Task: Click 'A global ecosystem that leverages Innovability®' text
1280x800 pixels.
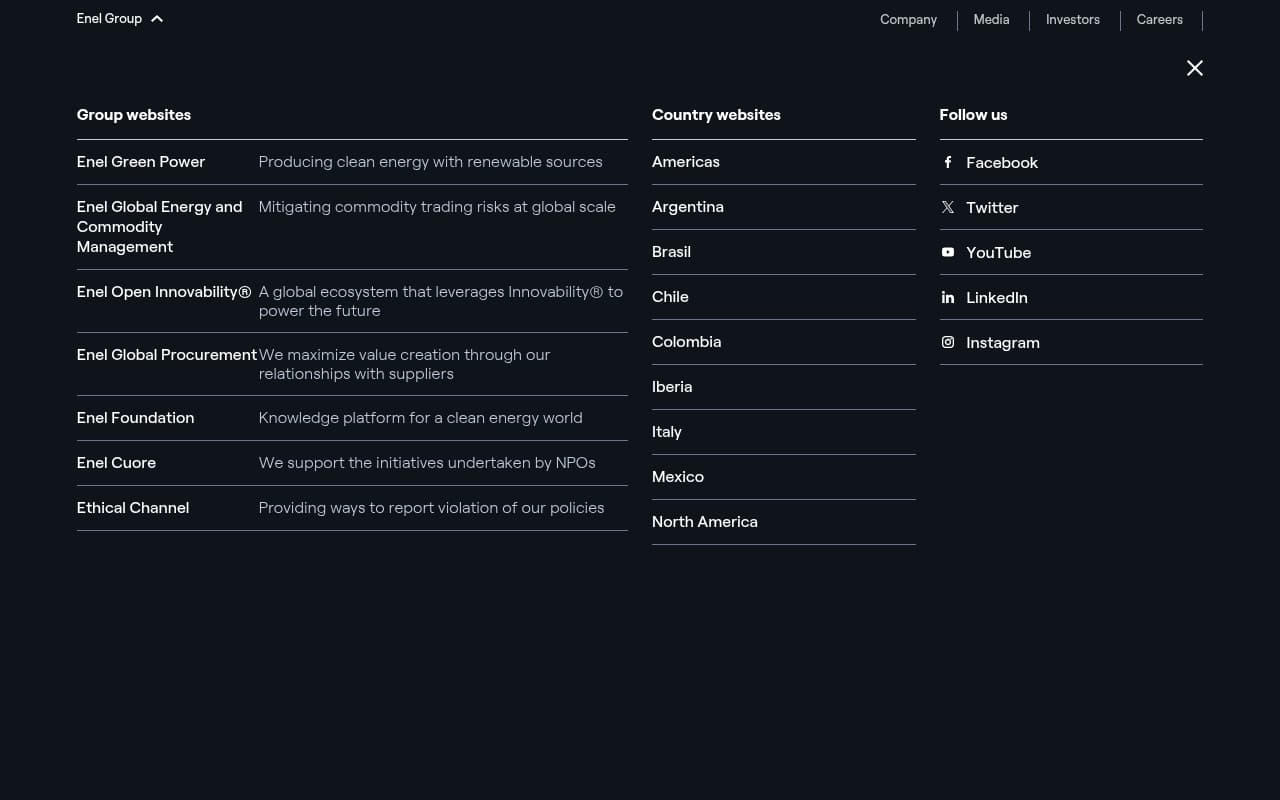Action: click(x=441, y=301)
